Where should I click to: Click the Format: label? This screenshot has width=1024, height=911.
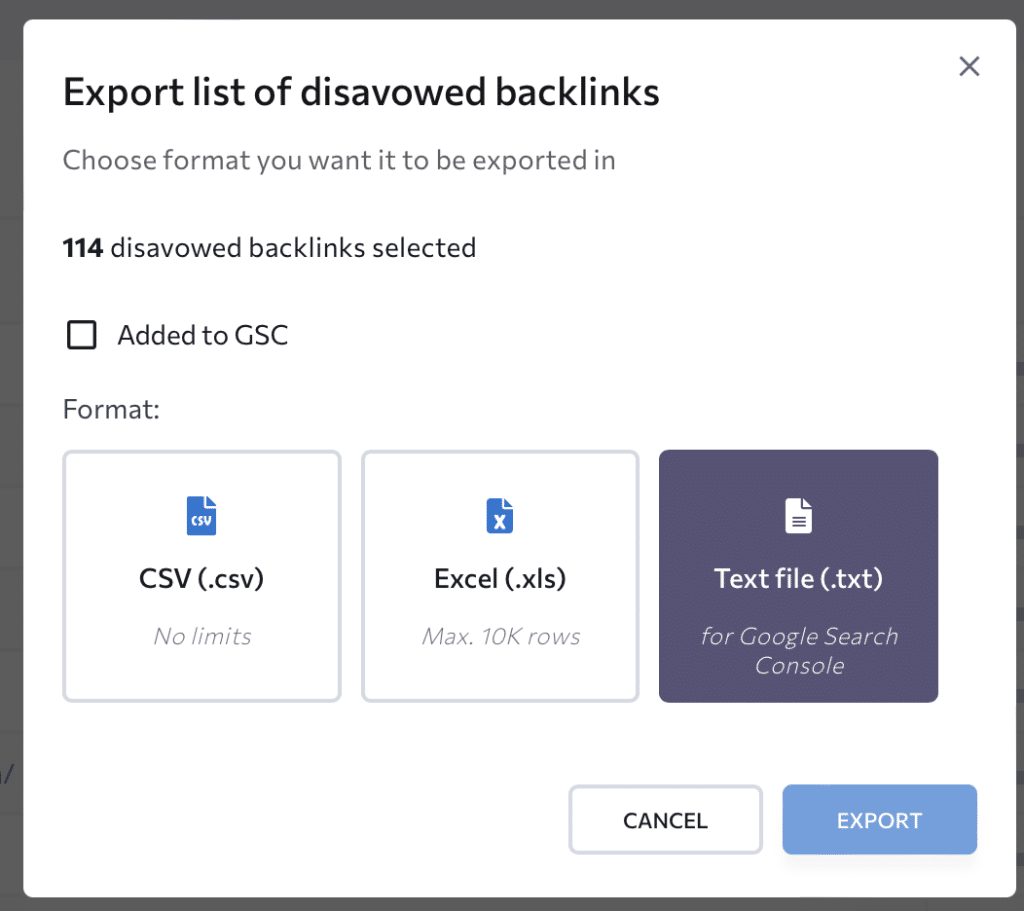click(111, 409)
